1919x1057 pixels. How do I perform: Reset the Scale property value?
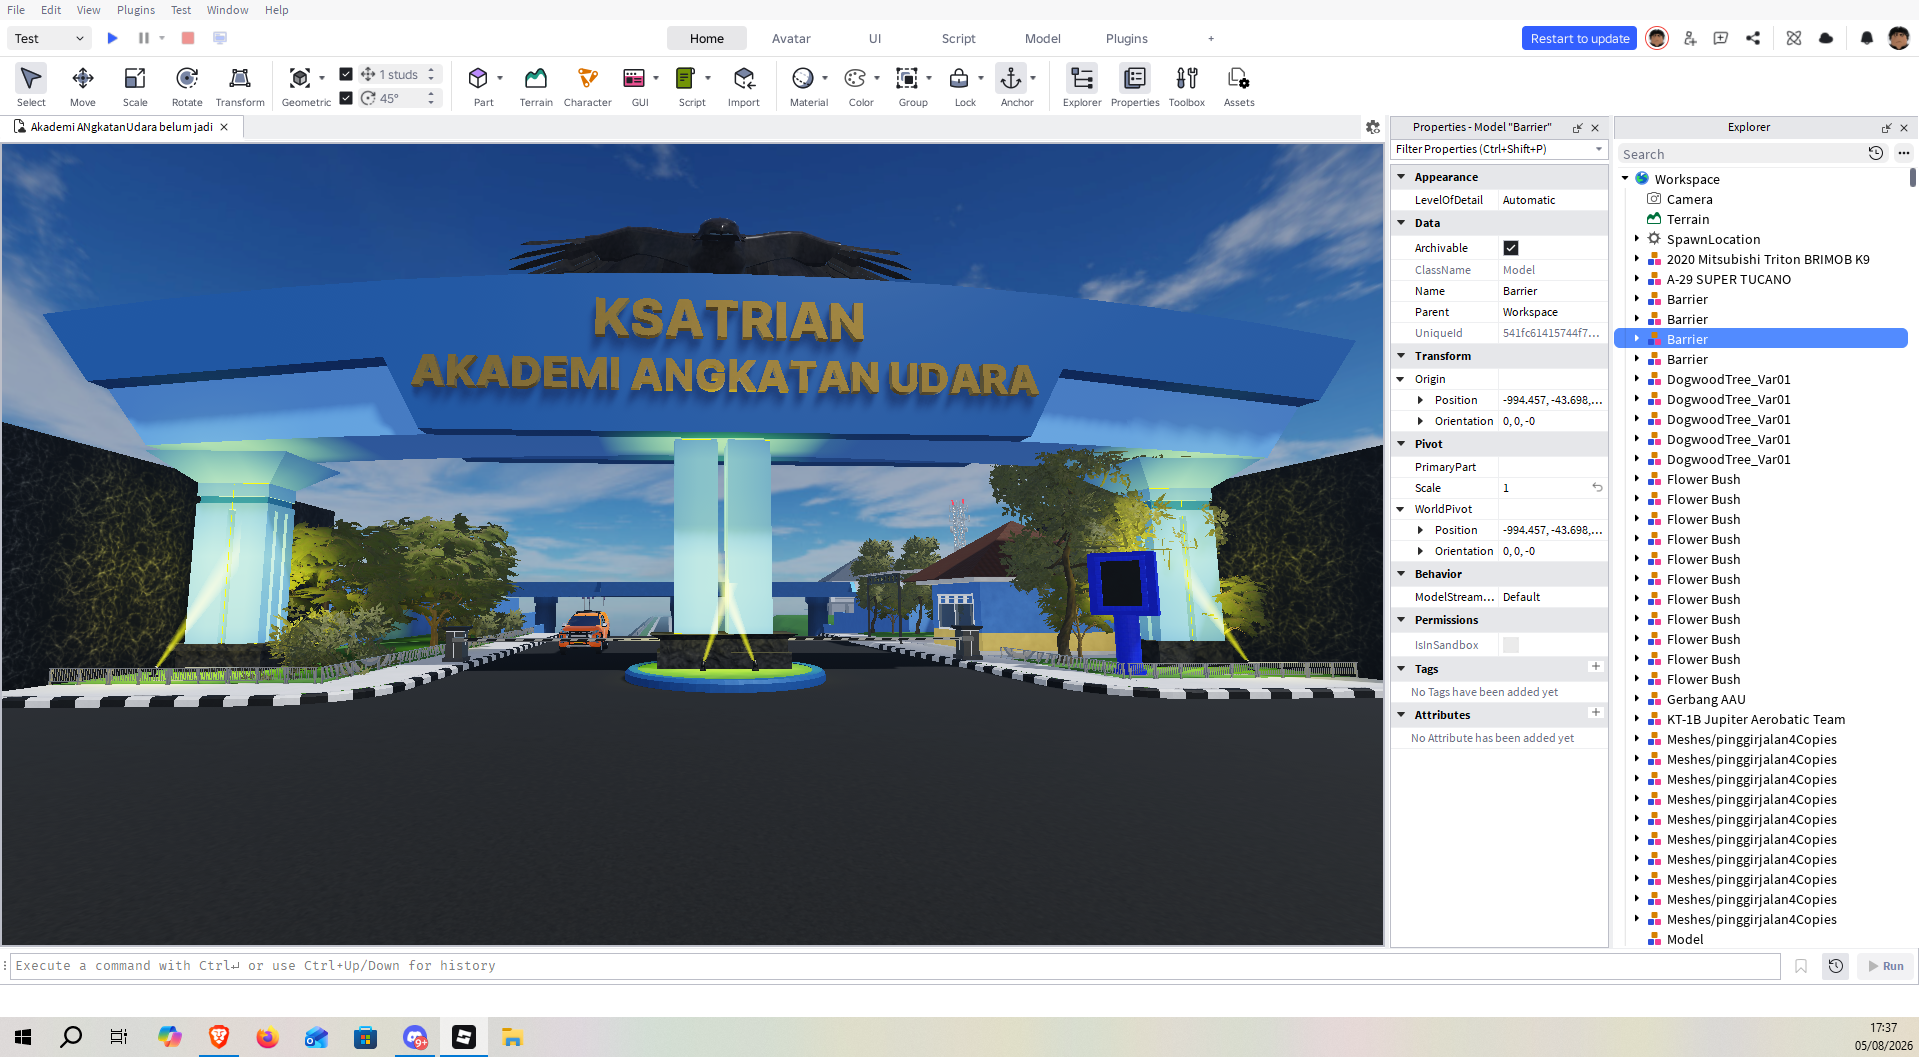[x=1597, y=488]
